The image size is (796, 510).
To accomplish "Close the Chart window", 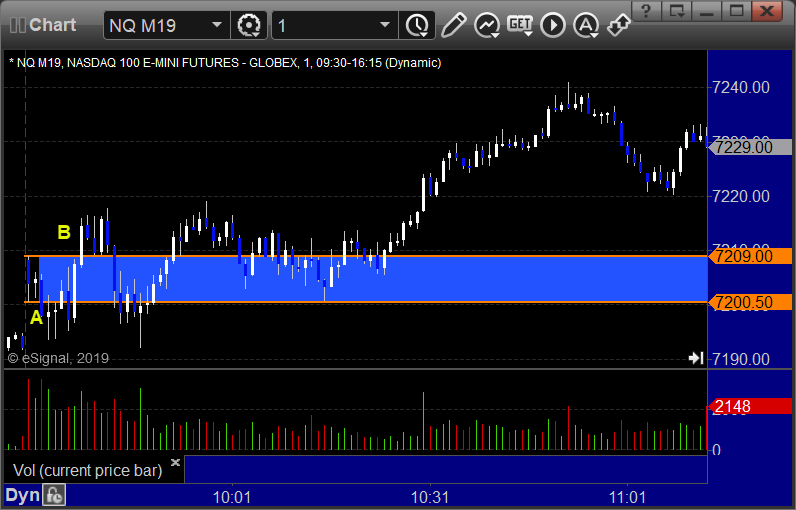I will (x=767, y=11).
